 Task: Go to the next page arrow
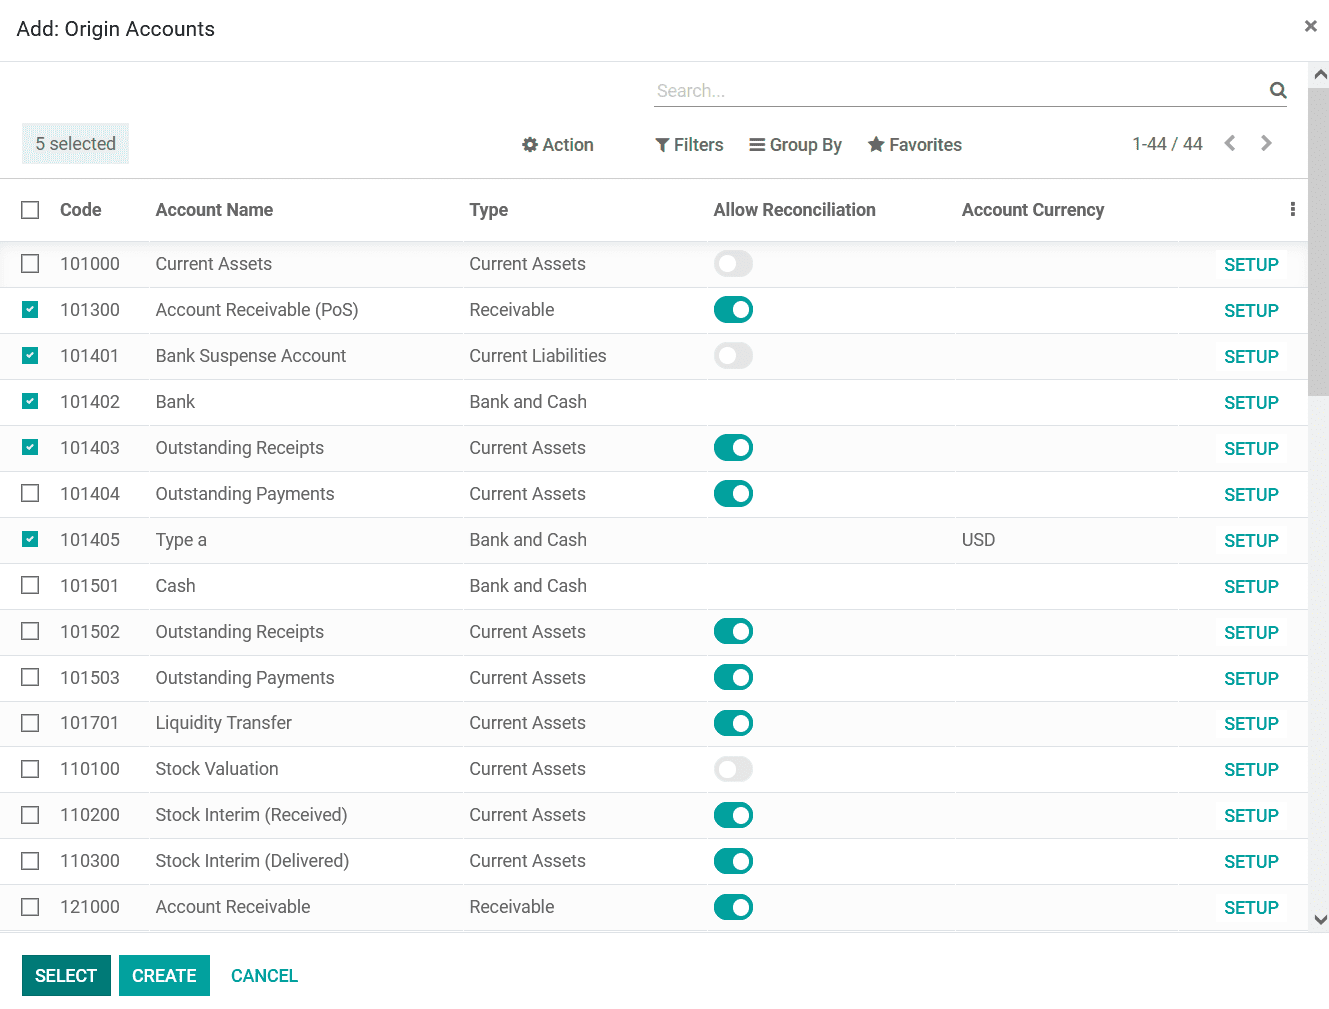click(x=1266, y=143)
